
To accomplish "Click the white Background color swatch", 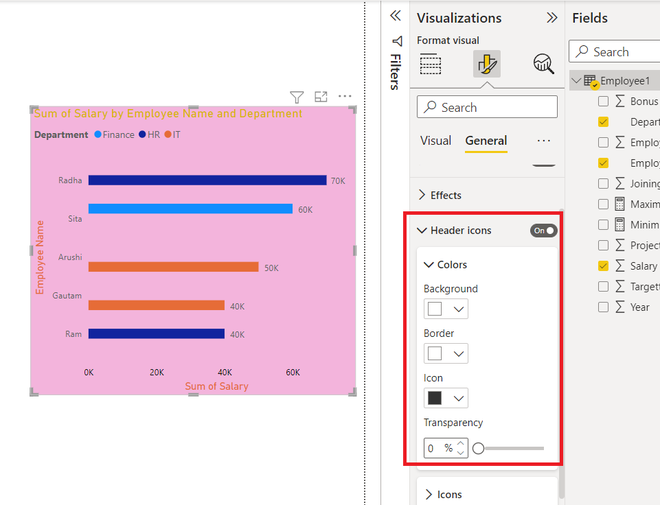I will click(435, 309).
